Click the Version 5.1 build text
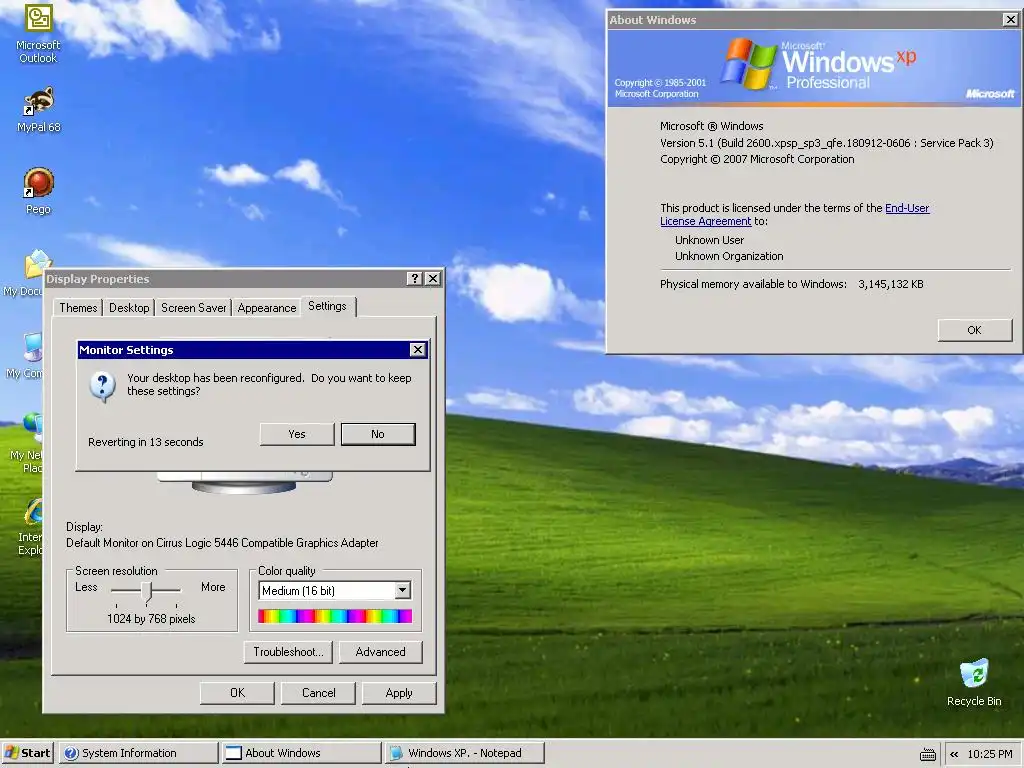The height and width of the screenshot is (768, 1024). tap(826, 143)
